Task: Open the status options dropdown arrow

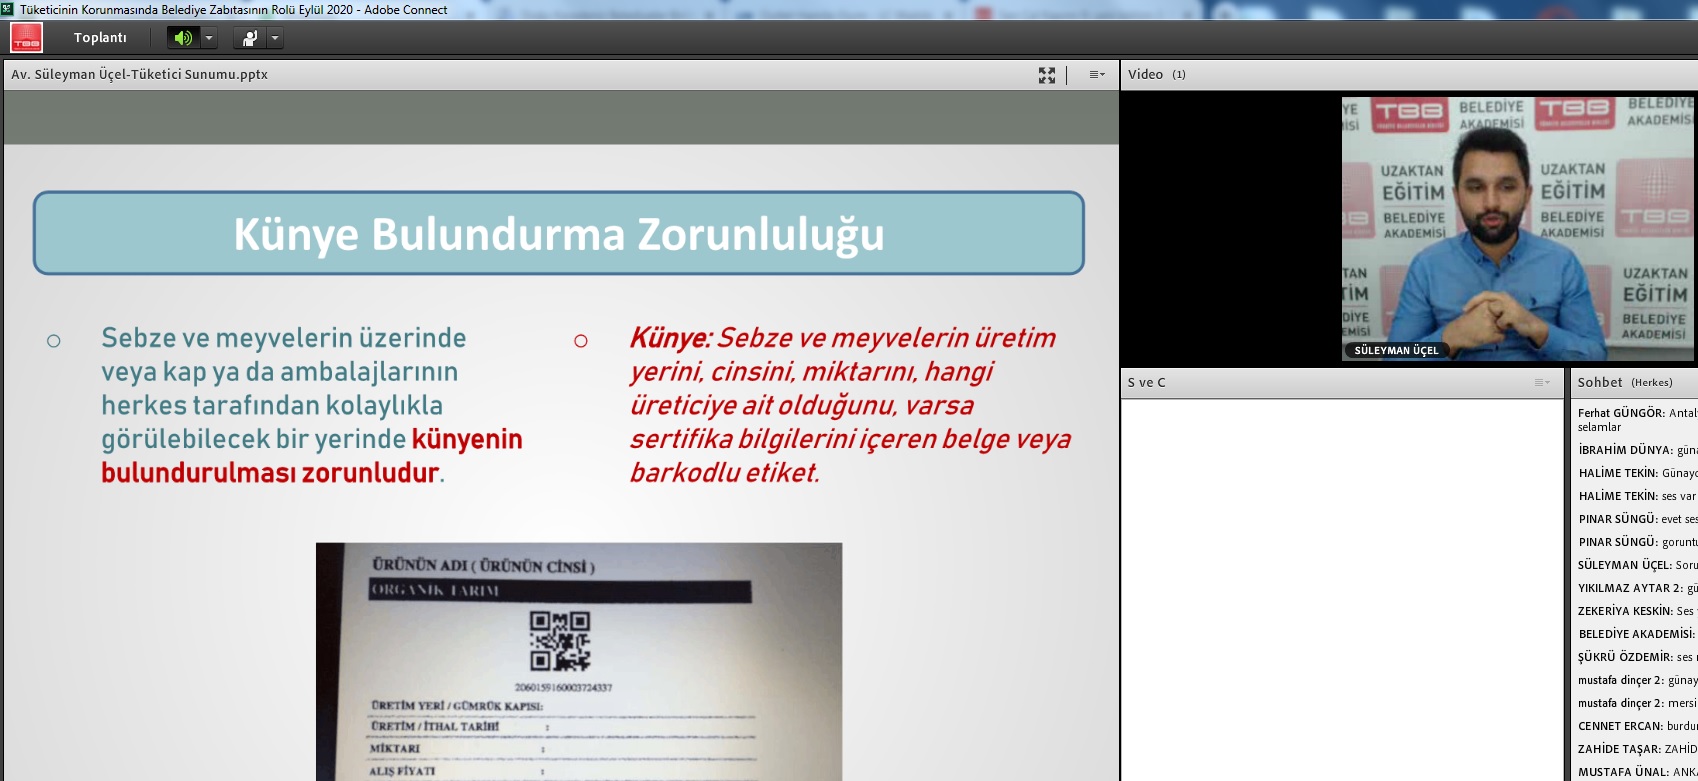Action: pos(275,38)
